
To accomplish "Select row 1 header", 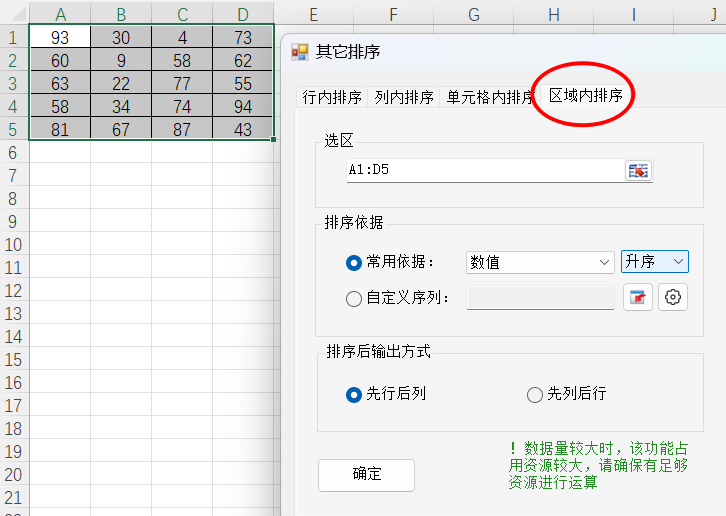I will pyautogui.click(x=13, y=38).
